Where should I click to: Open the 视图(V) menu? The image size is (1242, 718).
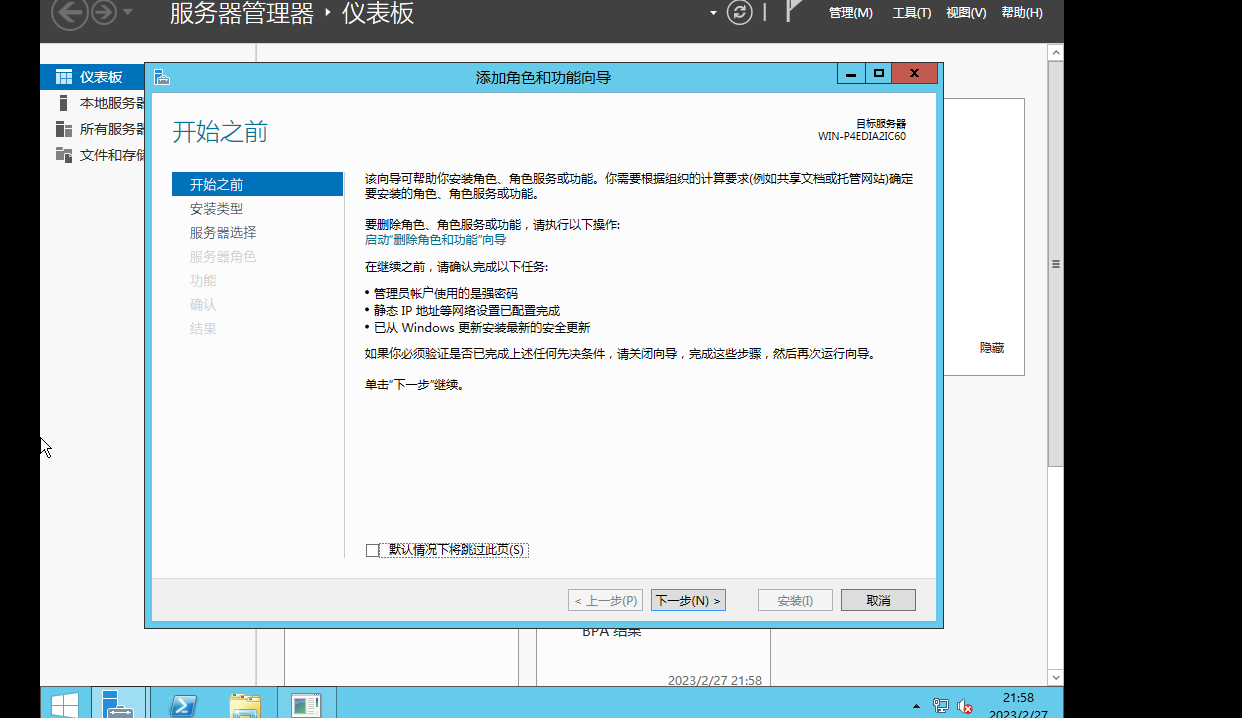966,13
